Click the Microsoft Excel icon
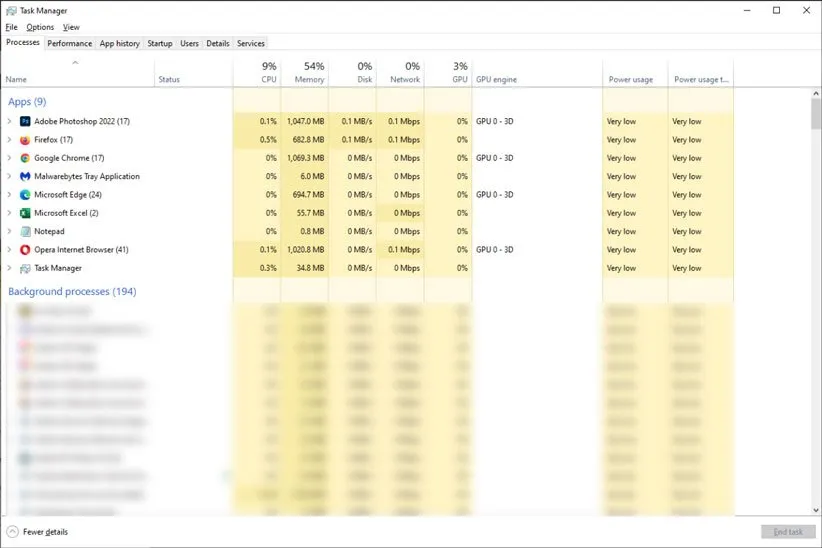The height and width of the screenshot is (548, 822). (25, 213)
